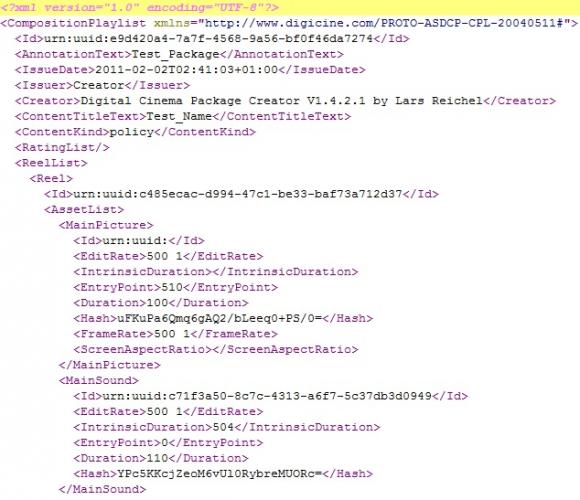Click the MainSound IntrinsicDuration value 504
580x500 pixels.
tap(223, 427)
